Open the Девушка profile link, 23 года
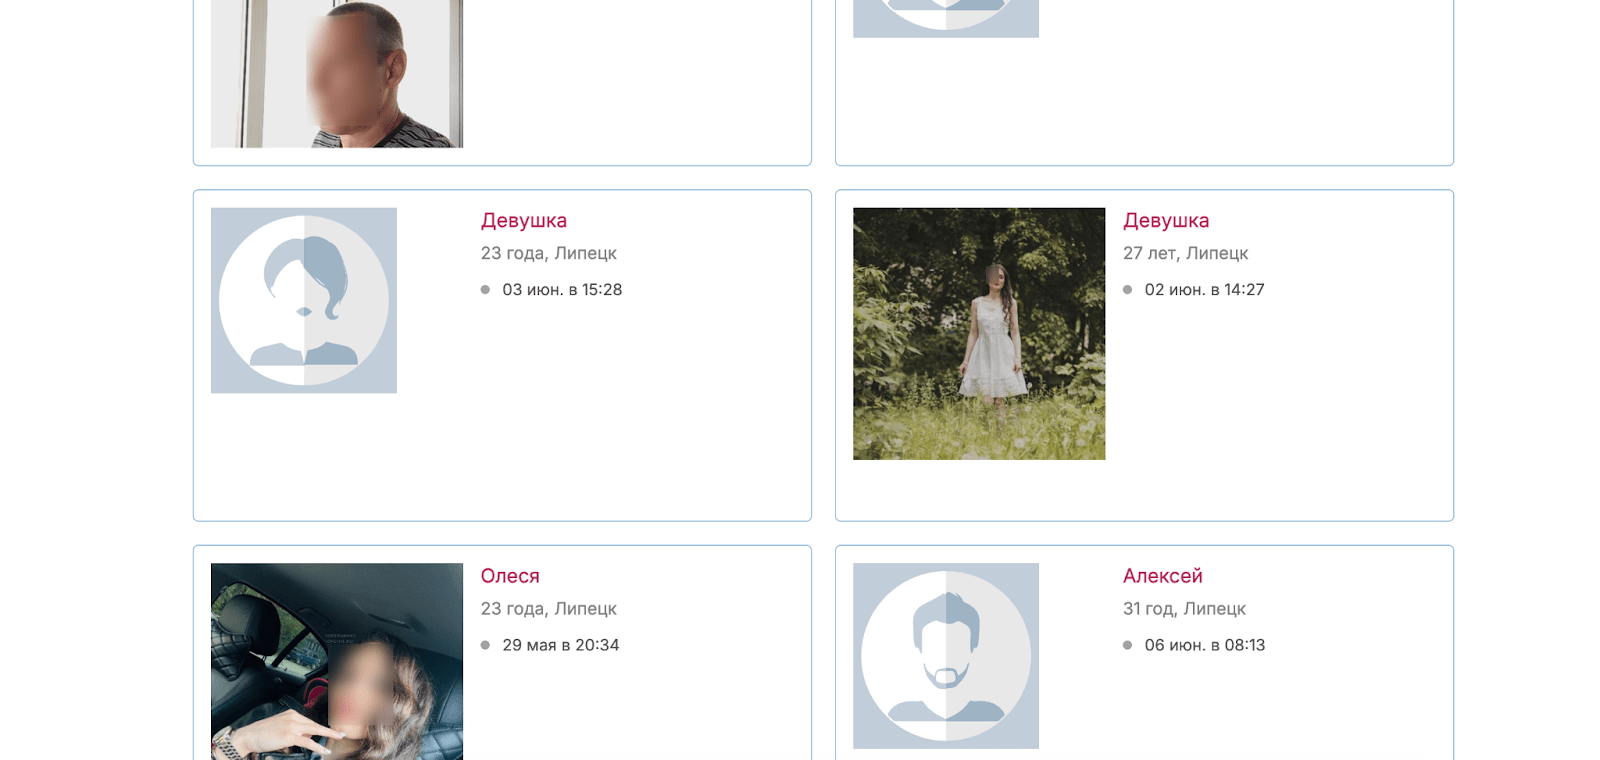 click(524, 221)
